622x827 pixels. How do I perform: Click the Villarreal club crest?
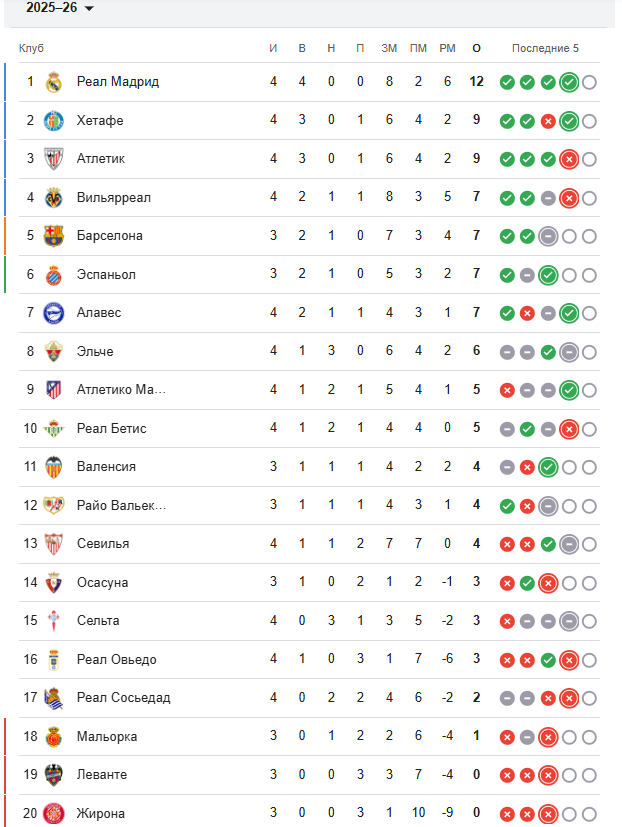[54, 197]
